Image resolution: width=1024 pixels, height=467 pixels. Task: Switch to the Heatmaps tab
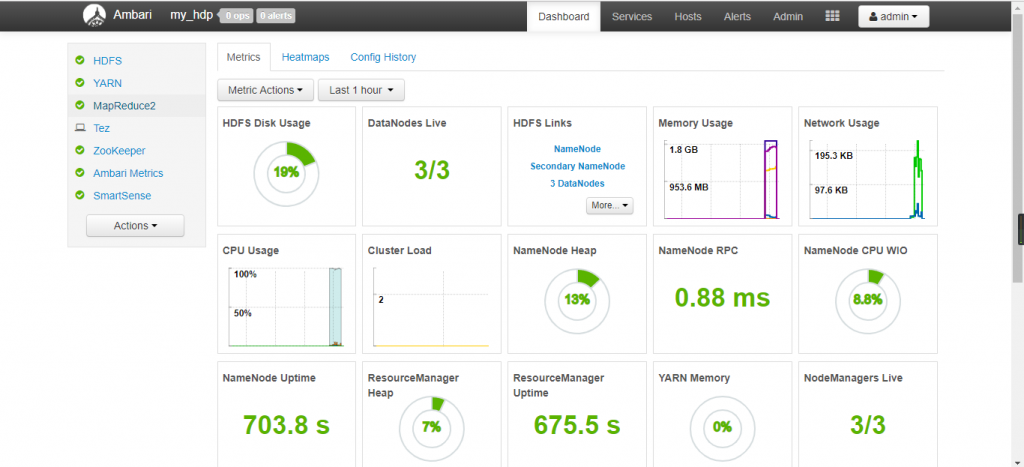pos(306,57)
